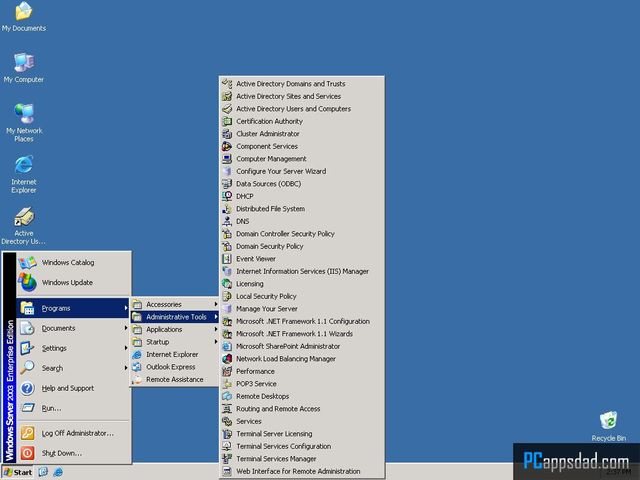Open My Computer desktop icon
The width and height of the screenshot is (640, 480).
tap(24, 68)
